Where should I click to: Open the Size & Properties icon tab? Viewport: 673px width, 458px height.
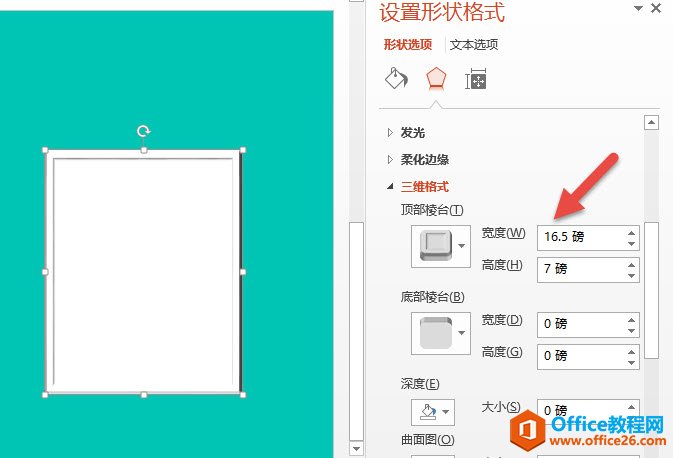[476, 79]
